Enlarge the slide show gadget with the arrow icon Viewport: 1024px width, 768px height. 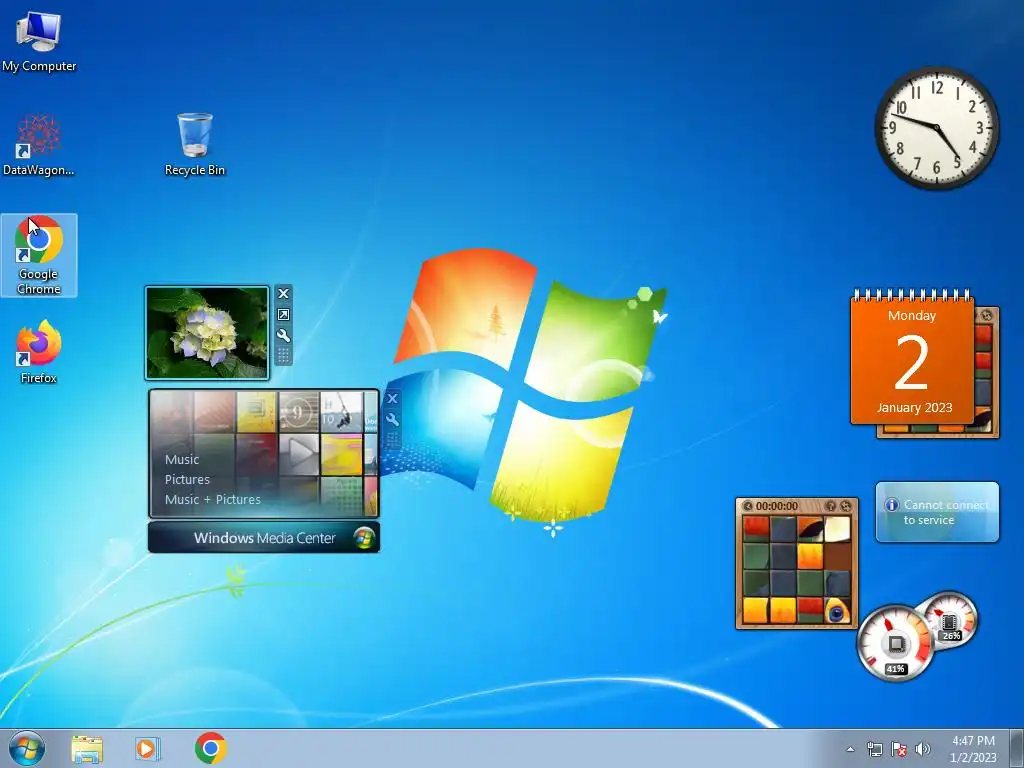pyautogui.click(x=283, y=315)
